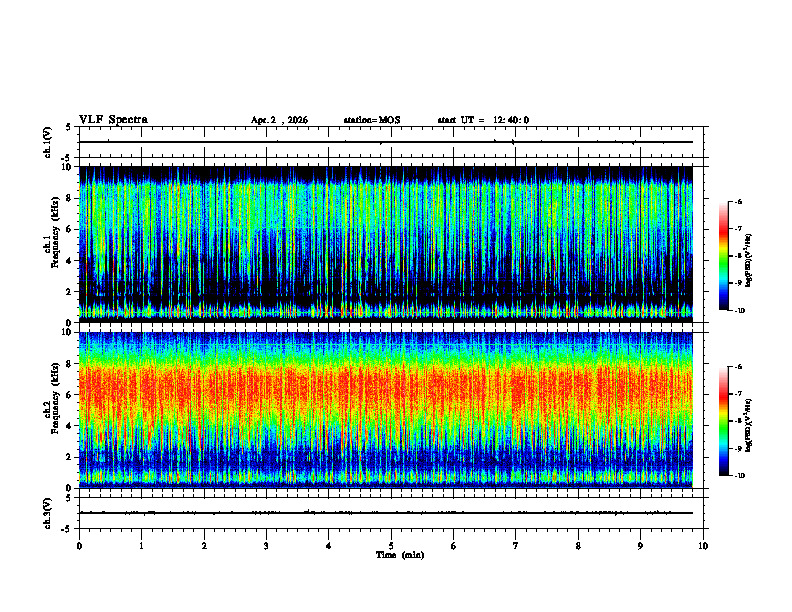Click the ch.2 spectrogram panel

pos(386,410)
